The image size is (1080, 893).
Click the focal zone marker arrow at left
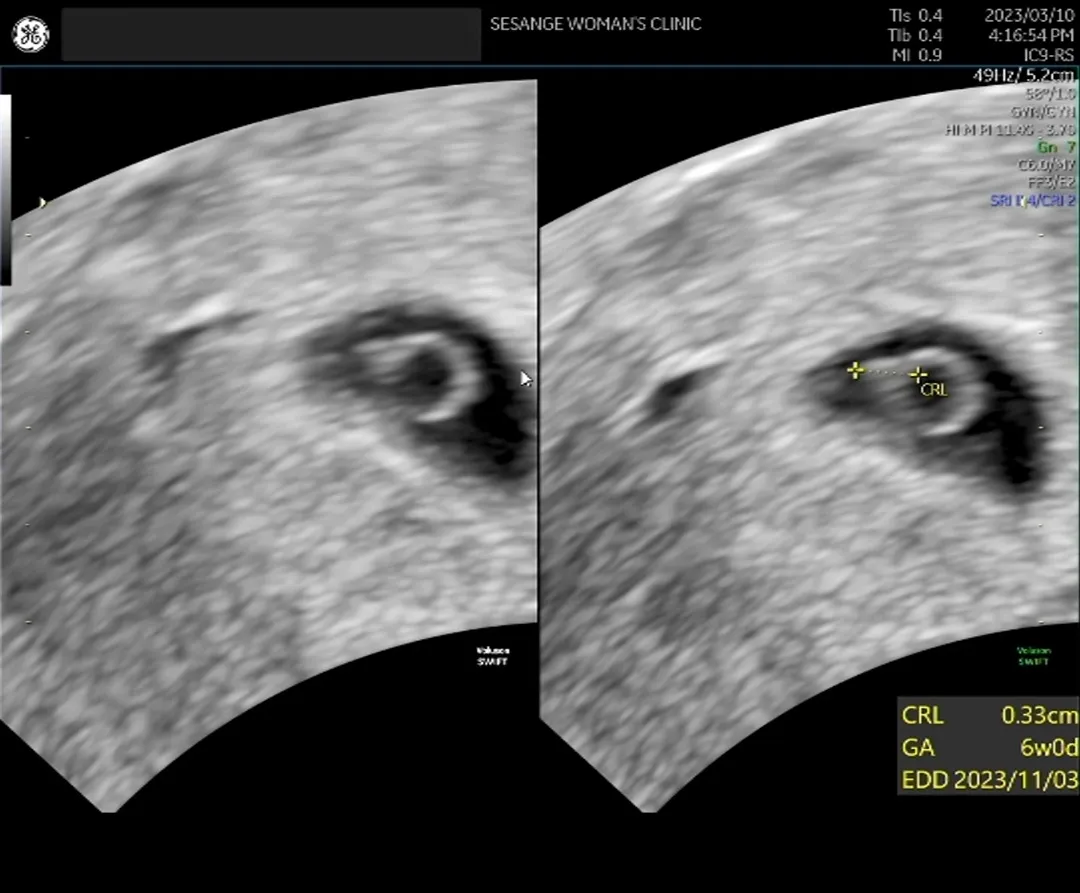pos(43,202)
